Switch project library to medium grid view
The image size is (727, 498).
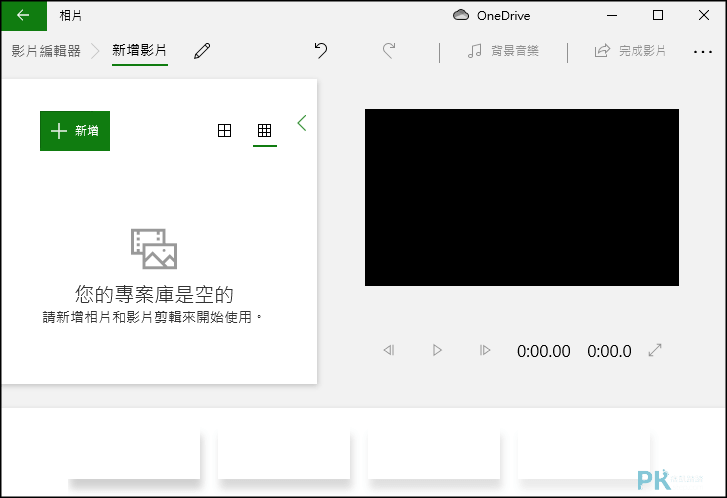(x=224, y=131)
